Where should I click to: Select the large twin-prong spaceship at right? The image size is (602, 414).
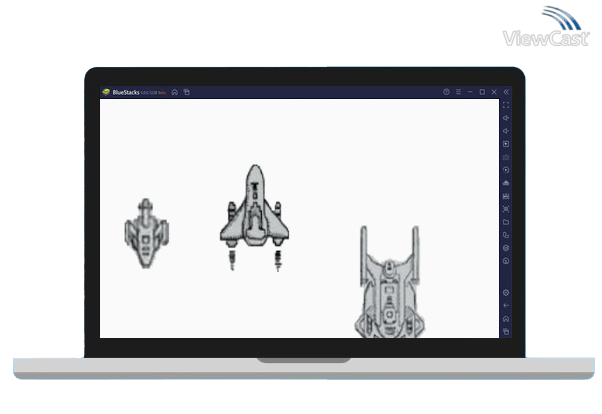(x=389, y=282)
